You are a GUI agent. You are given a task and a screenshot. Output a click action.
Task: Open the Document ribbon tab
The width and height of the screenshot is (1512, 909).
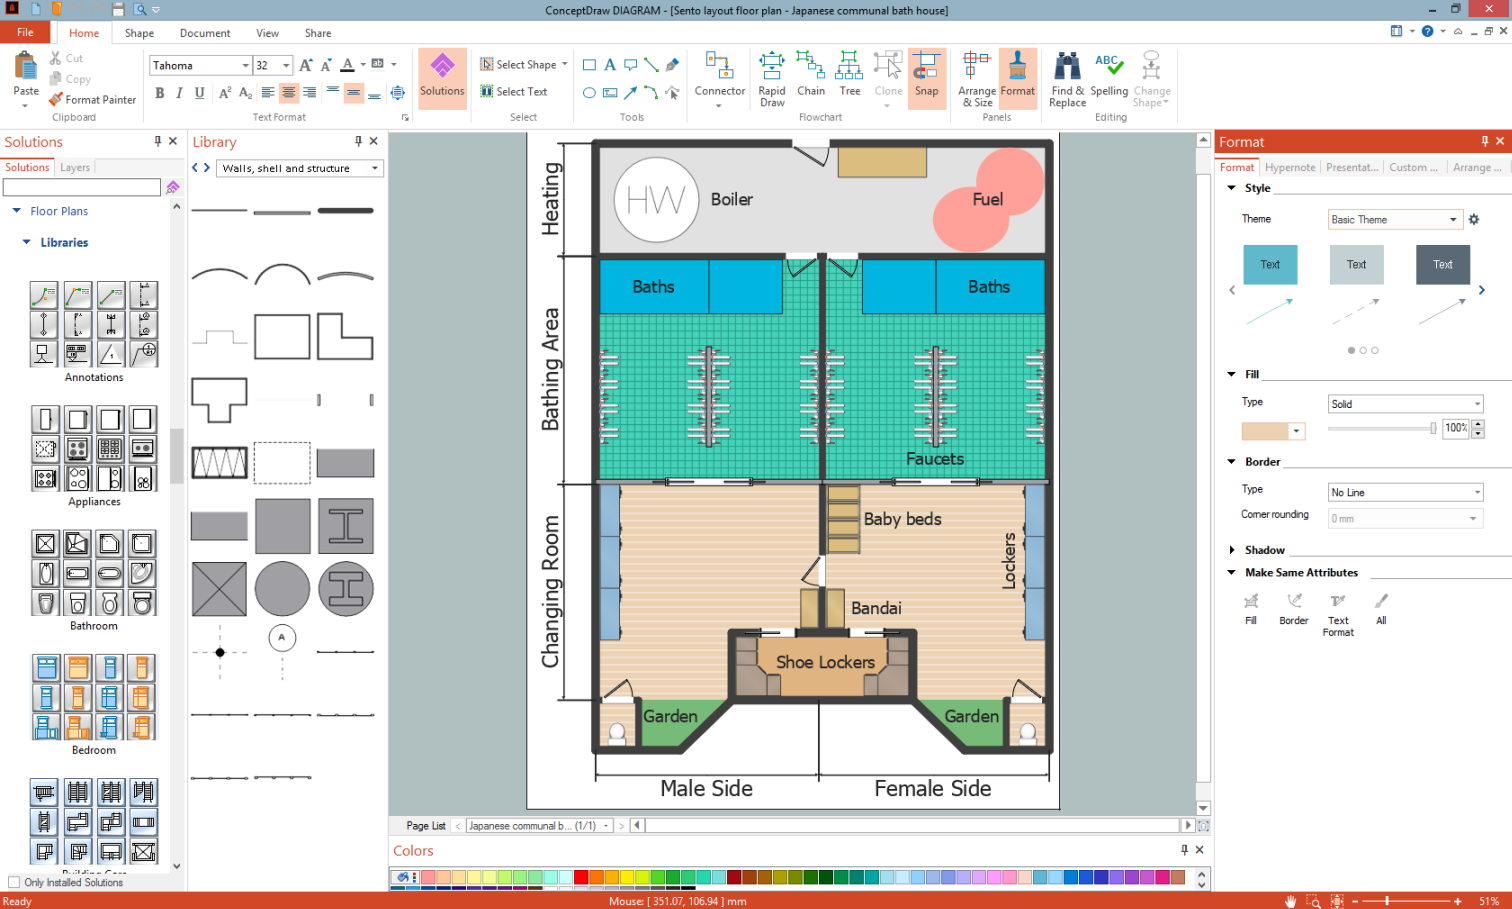coord(205,33)
